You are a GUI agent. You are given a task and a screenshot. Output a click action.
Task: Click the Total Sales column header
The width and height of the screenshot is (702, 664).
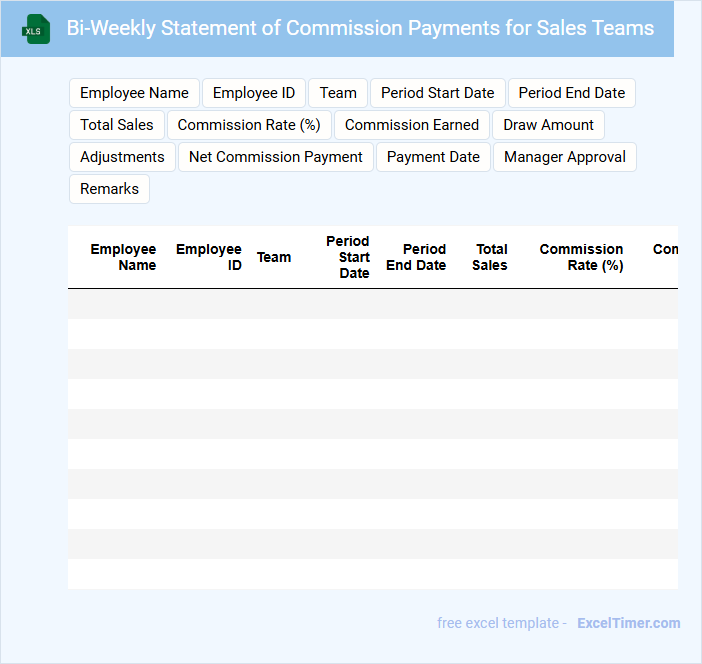[490, 257]
